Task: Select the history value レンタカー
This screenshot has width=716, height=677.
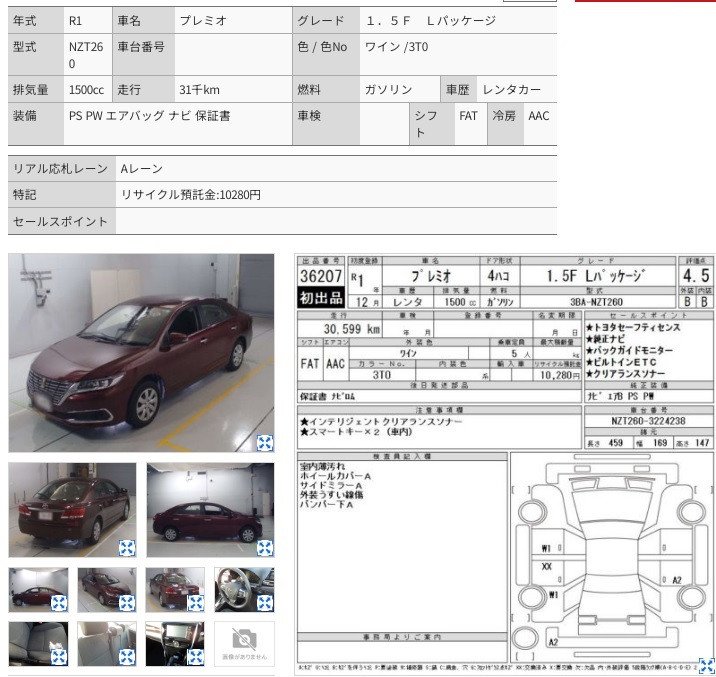Action: (511, 89)
